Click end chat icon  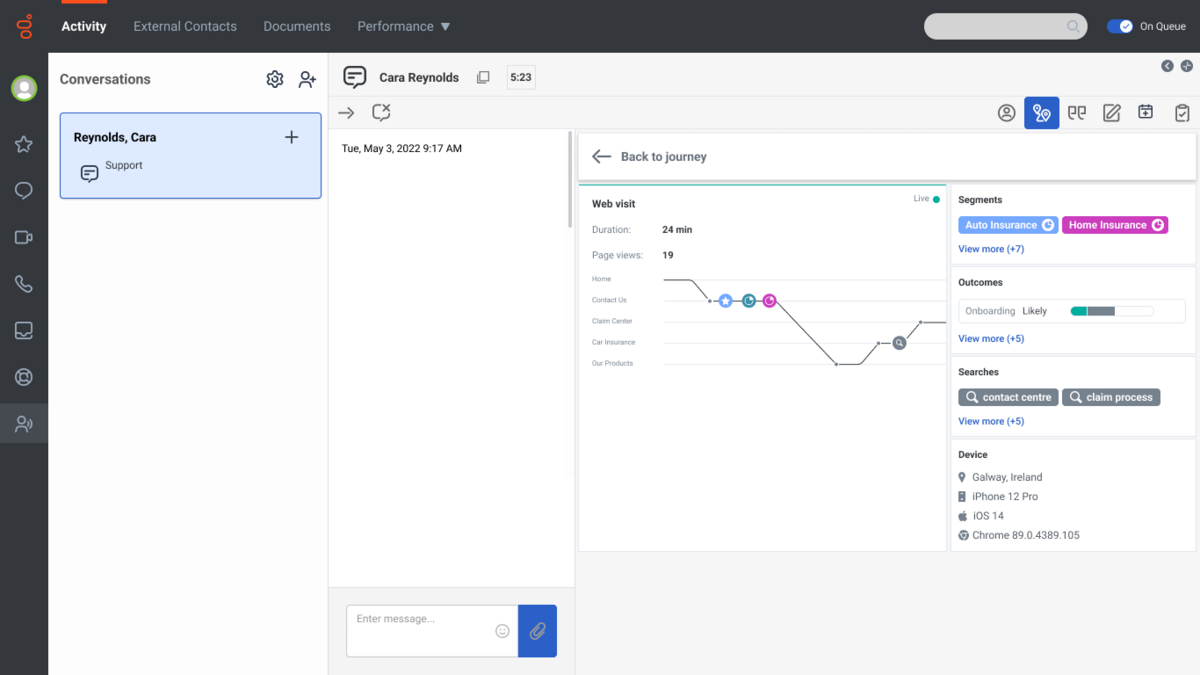(x=381, y=113)
